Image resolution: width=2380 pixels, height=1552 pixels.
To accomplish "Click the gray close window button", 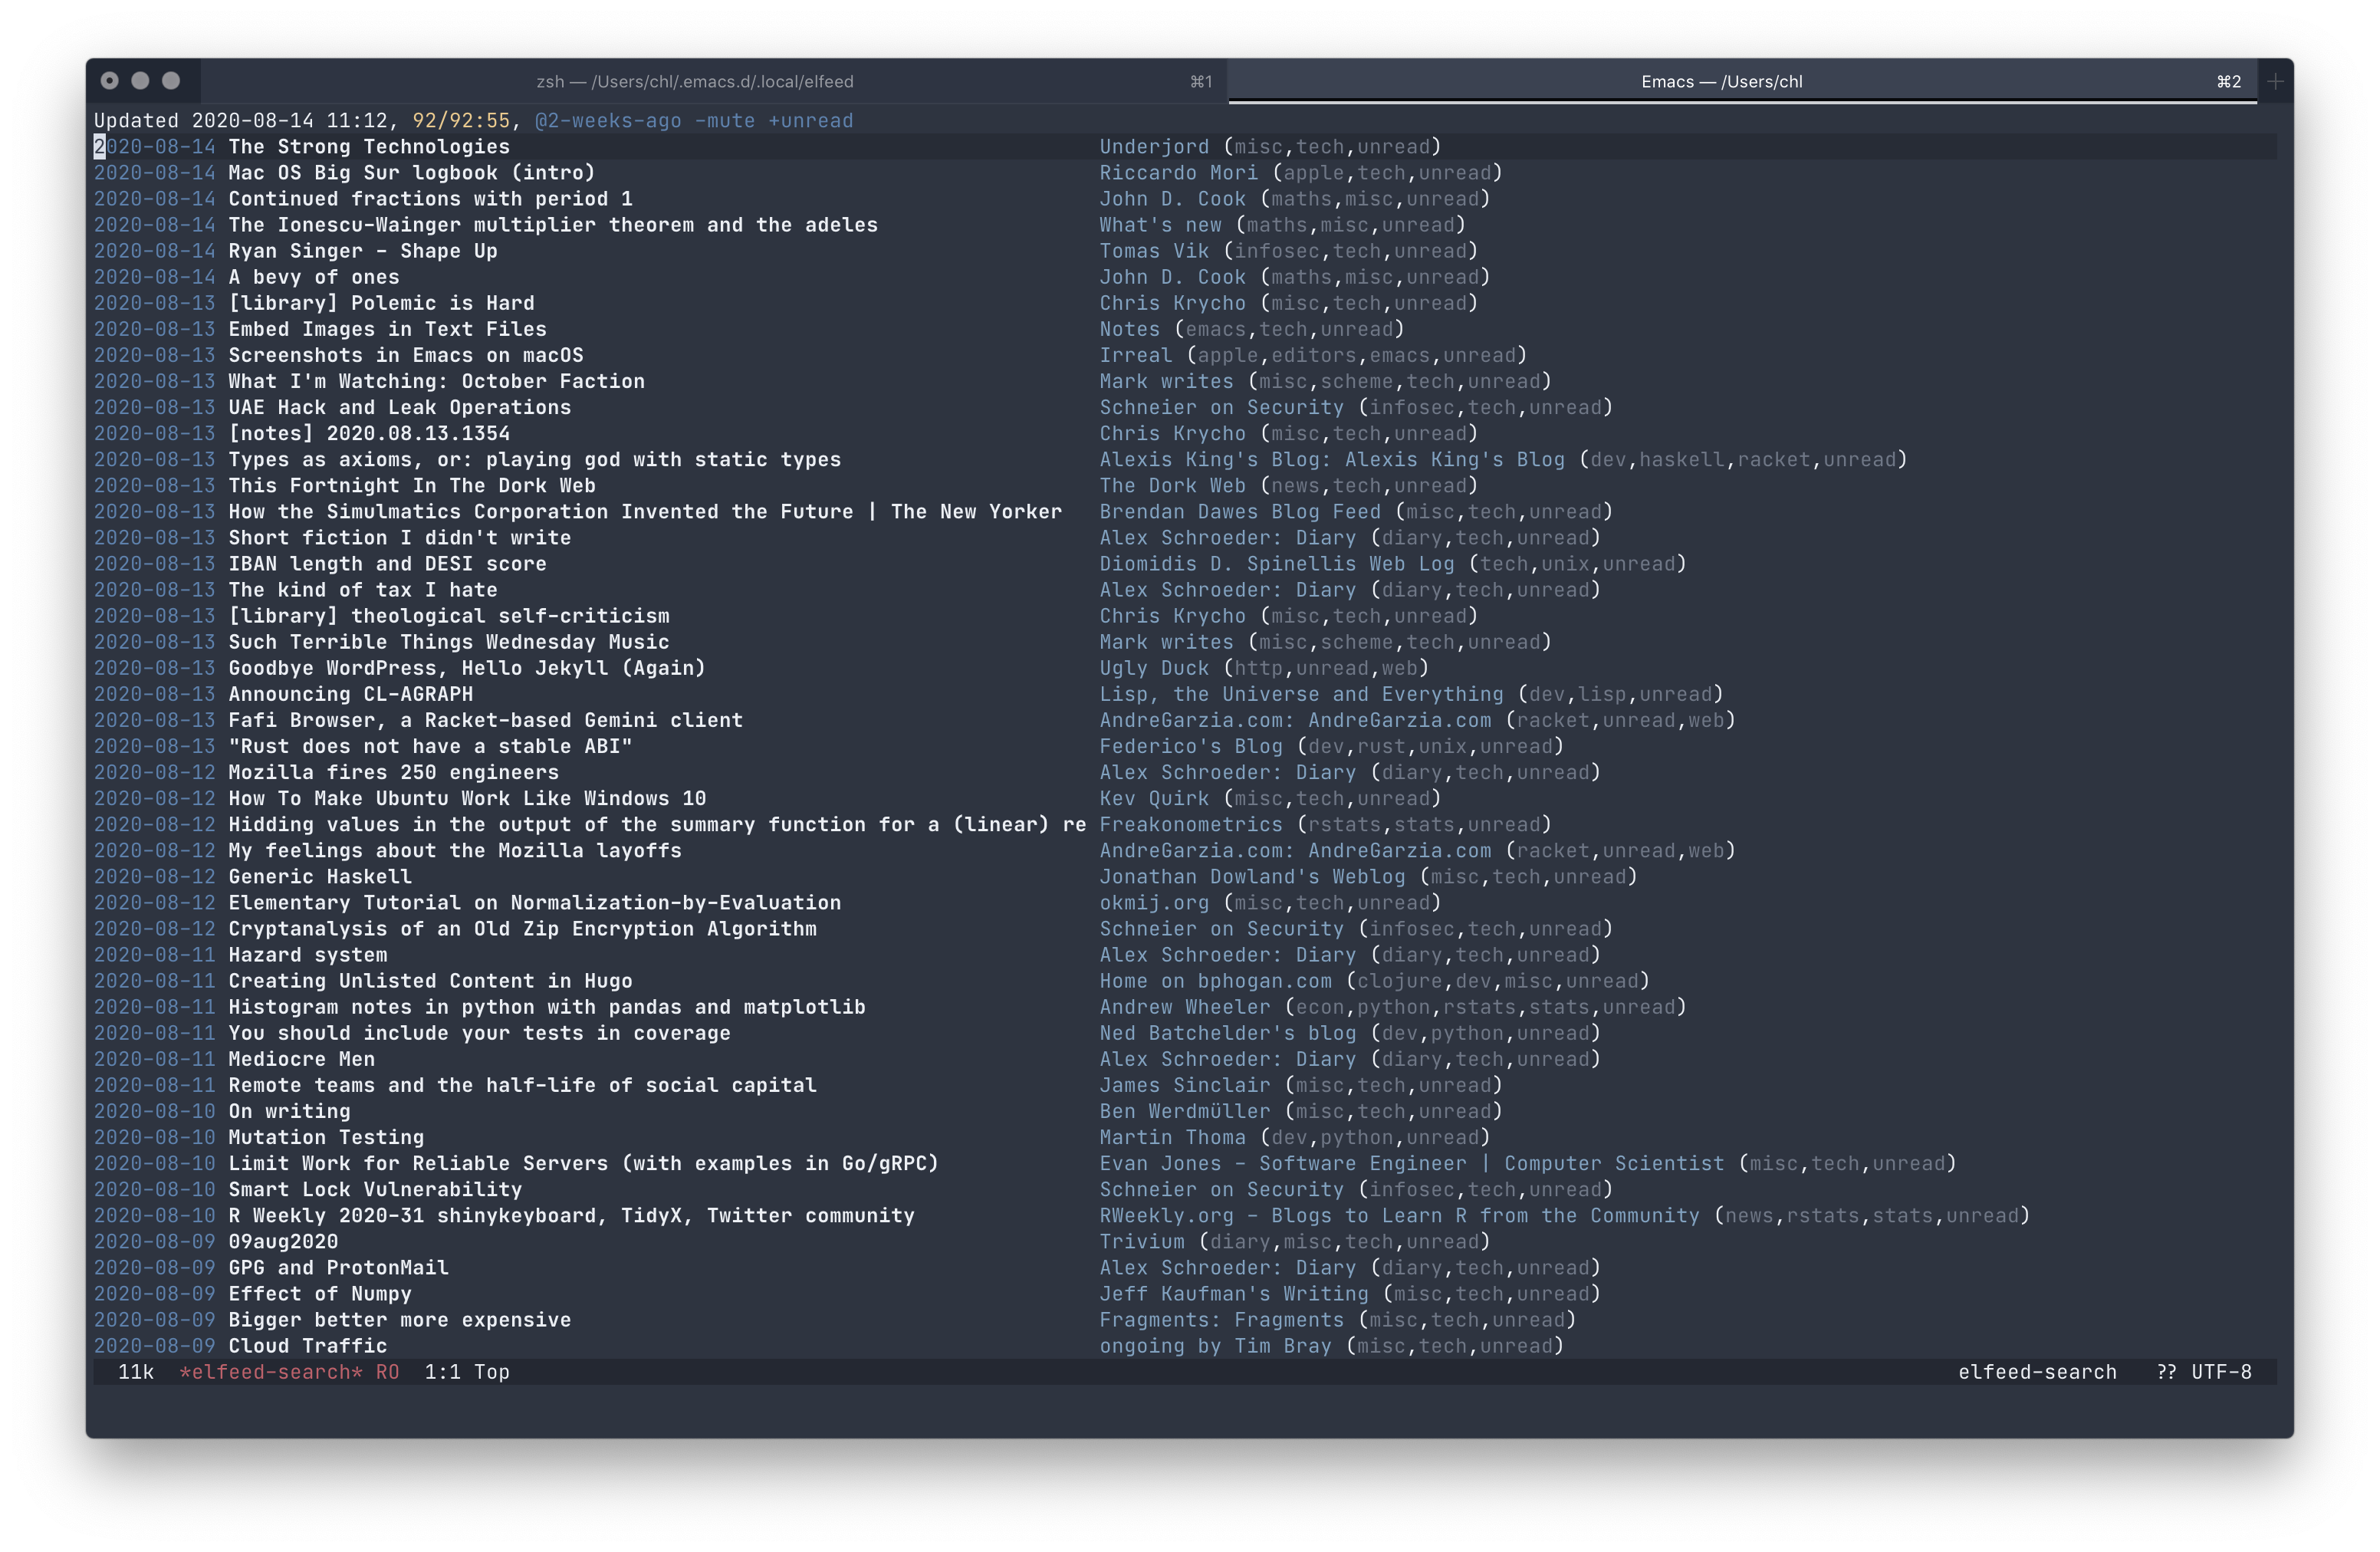I will [110, 80].
